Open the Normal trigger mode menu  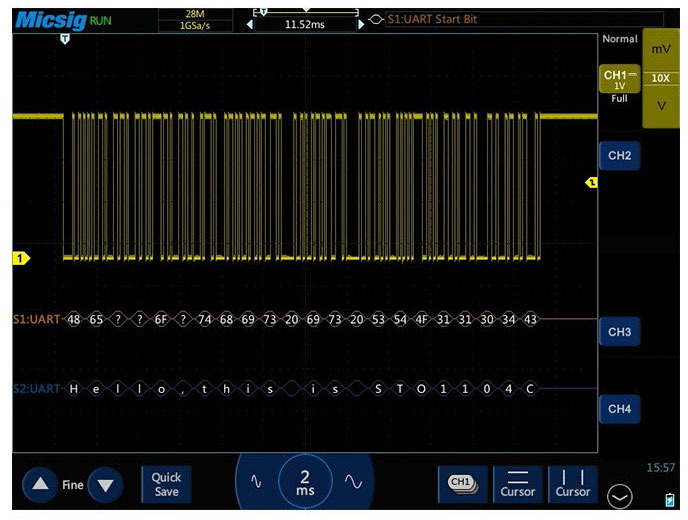pos(619,39)
